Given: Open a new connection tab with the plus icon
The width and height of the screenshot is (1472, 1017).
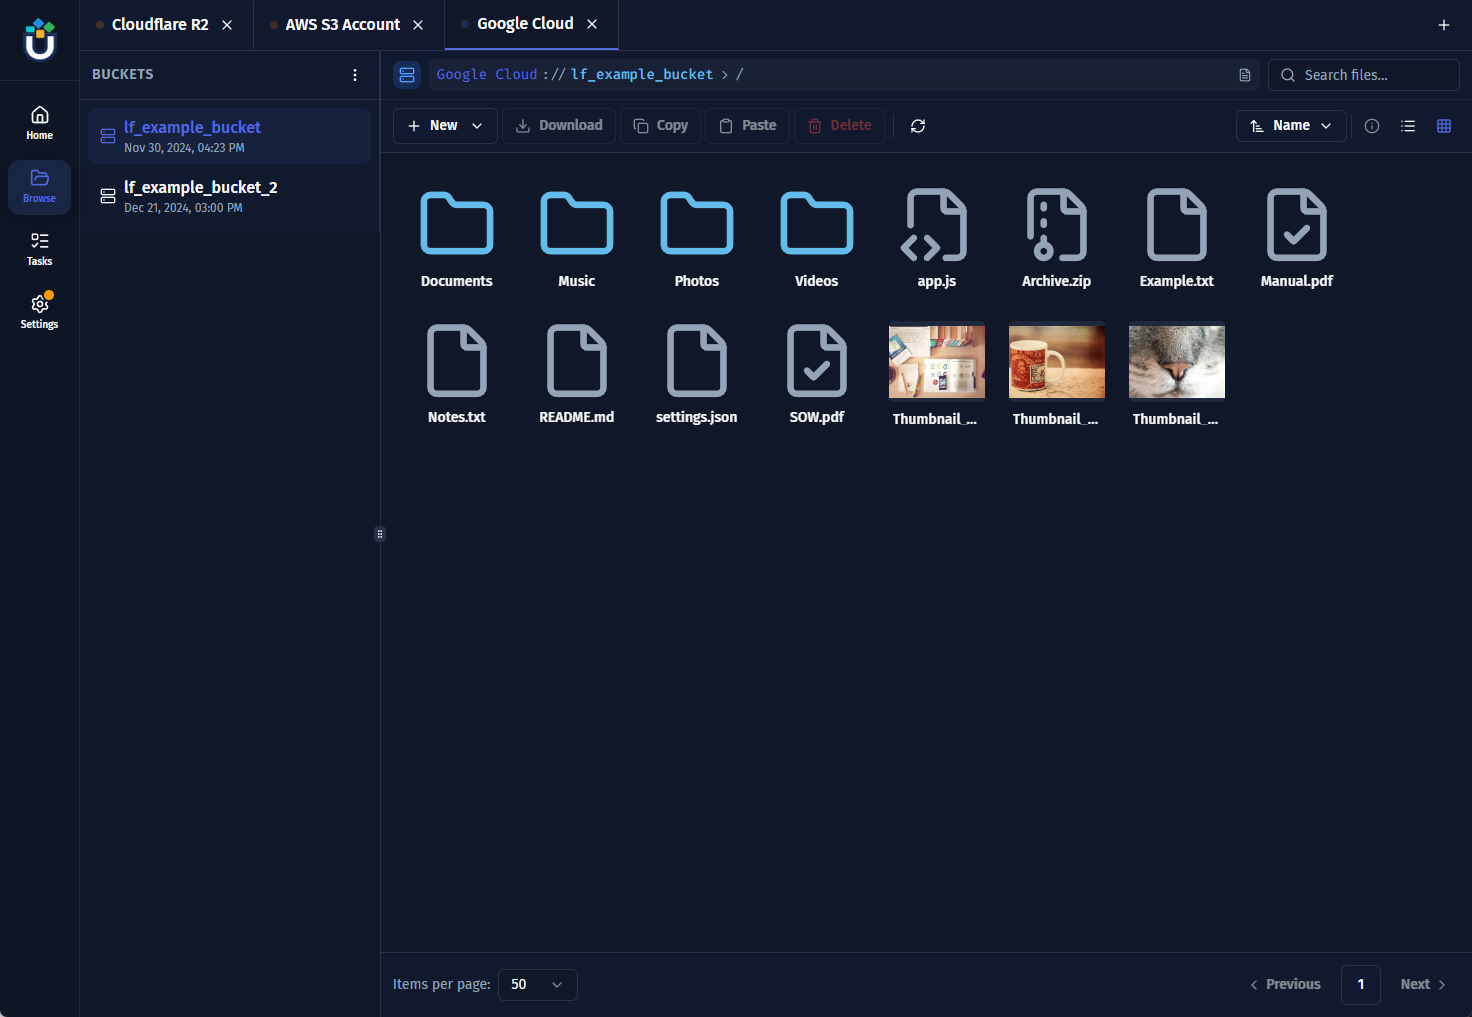Looking at the screenshot, I should pyautogui.click(x=1444, y=24).
